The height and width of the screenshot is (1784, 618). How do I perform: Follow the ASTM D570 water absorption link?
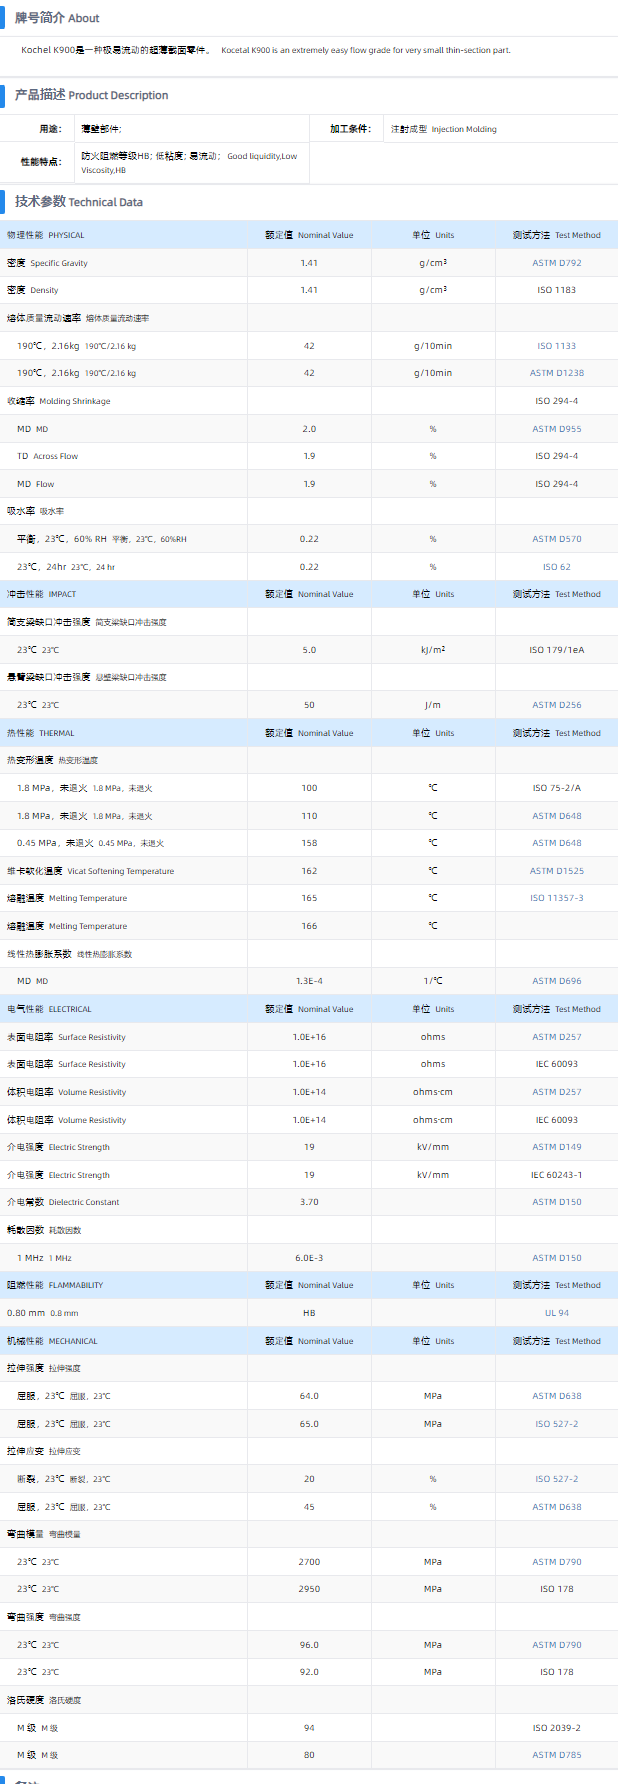[556, 539]
